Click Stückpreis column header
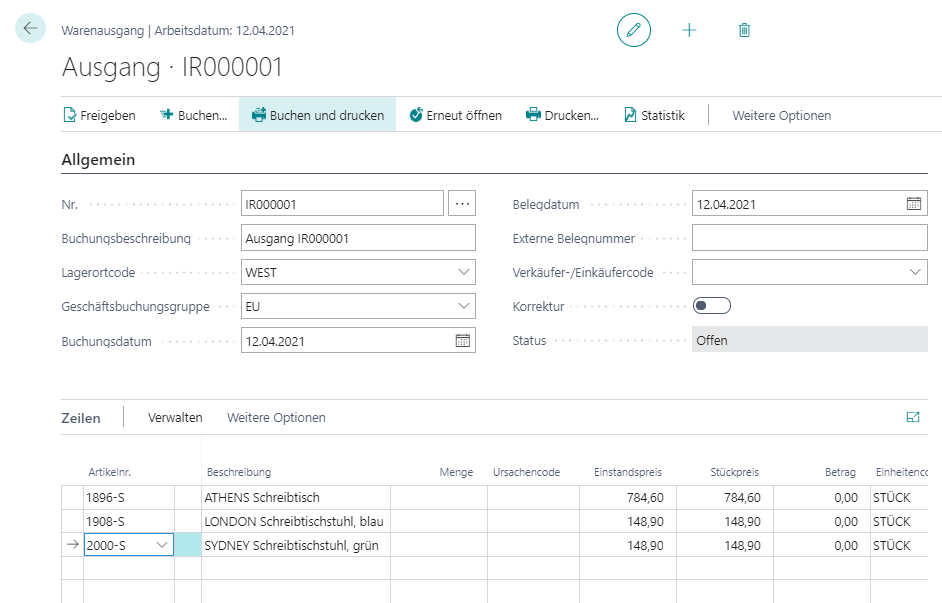Image resolution: width=942 pixels, height=603 pixels. (734, 472)
